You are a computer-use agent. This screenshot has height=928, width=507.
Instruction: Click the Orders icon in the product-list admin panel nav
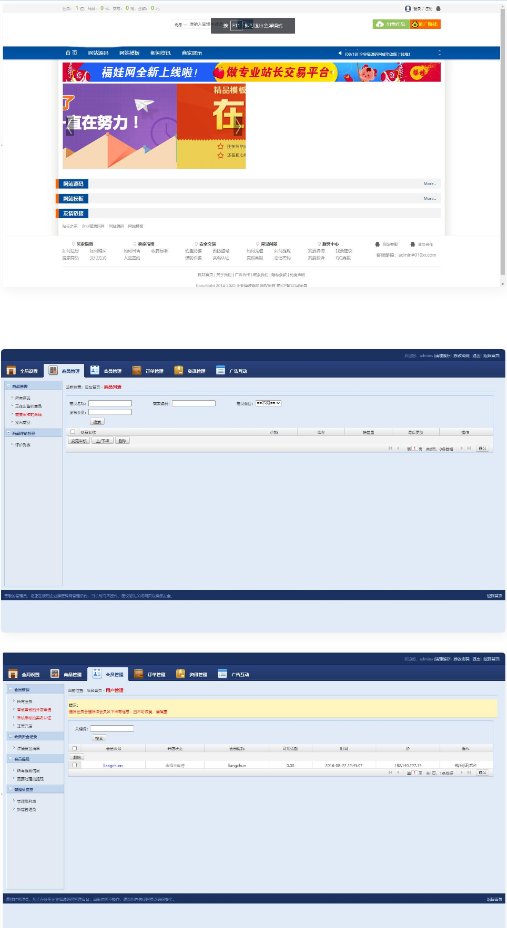pyautogui.click(x=137, y=370)
